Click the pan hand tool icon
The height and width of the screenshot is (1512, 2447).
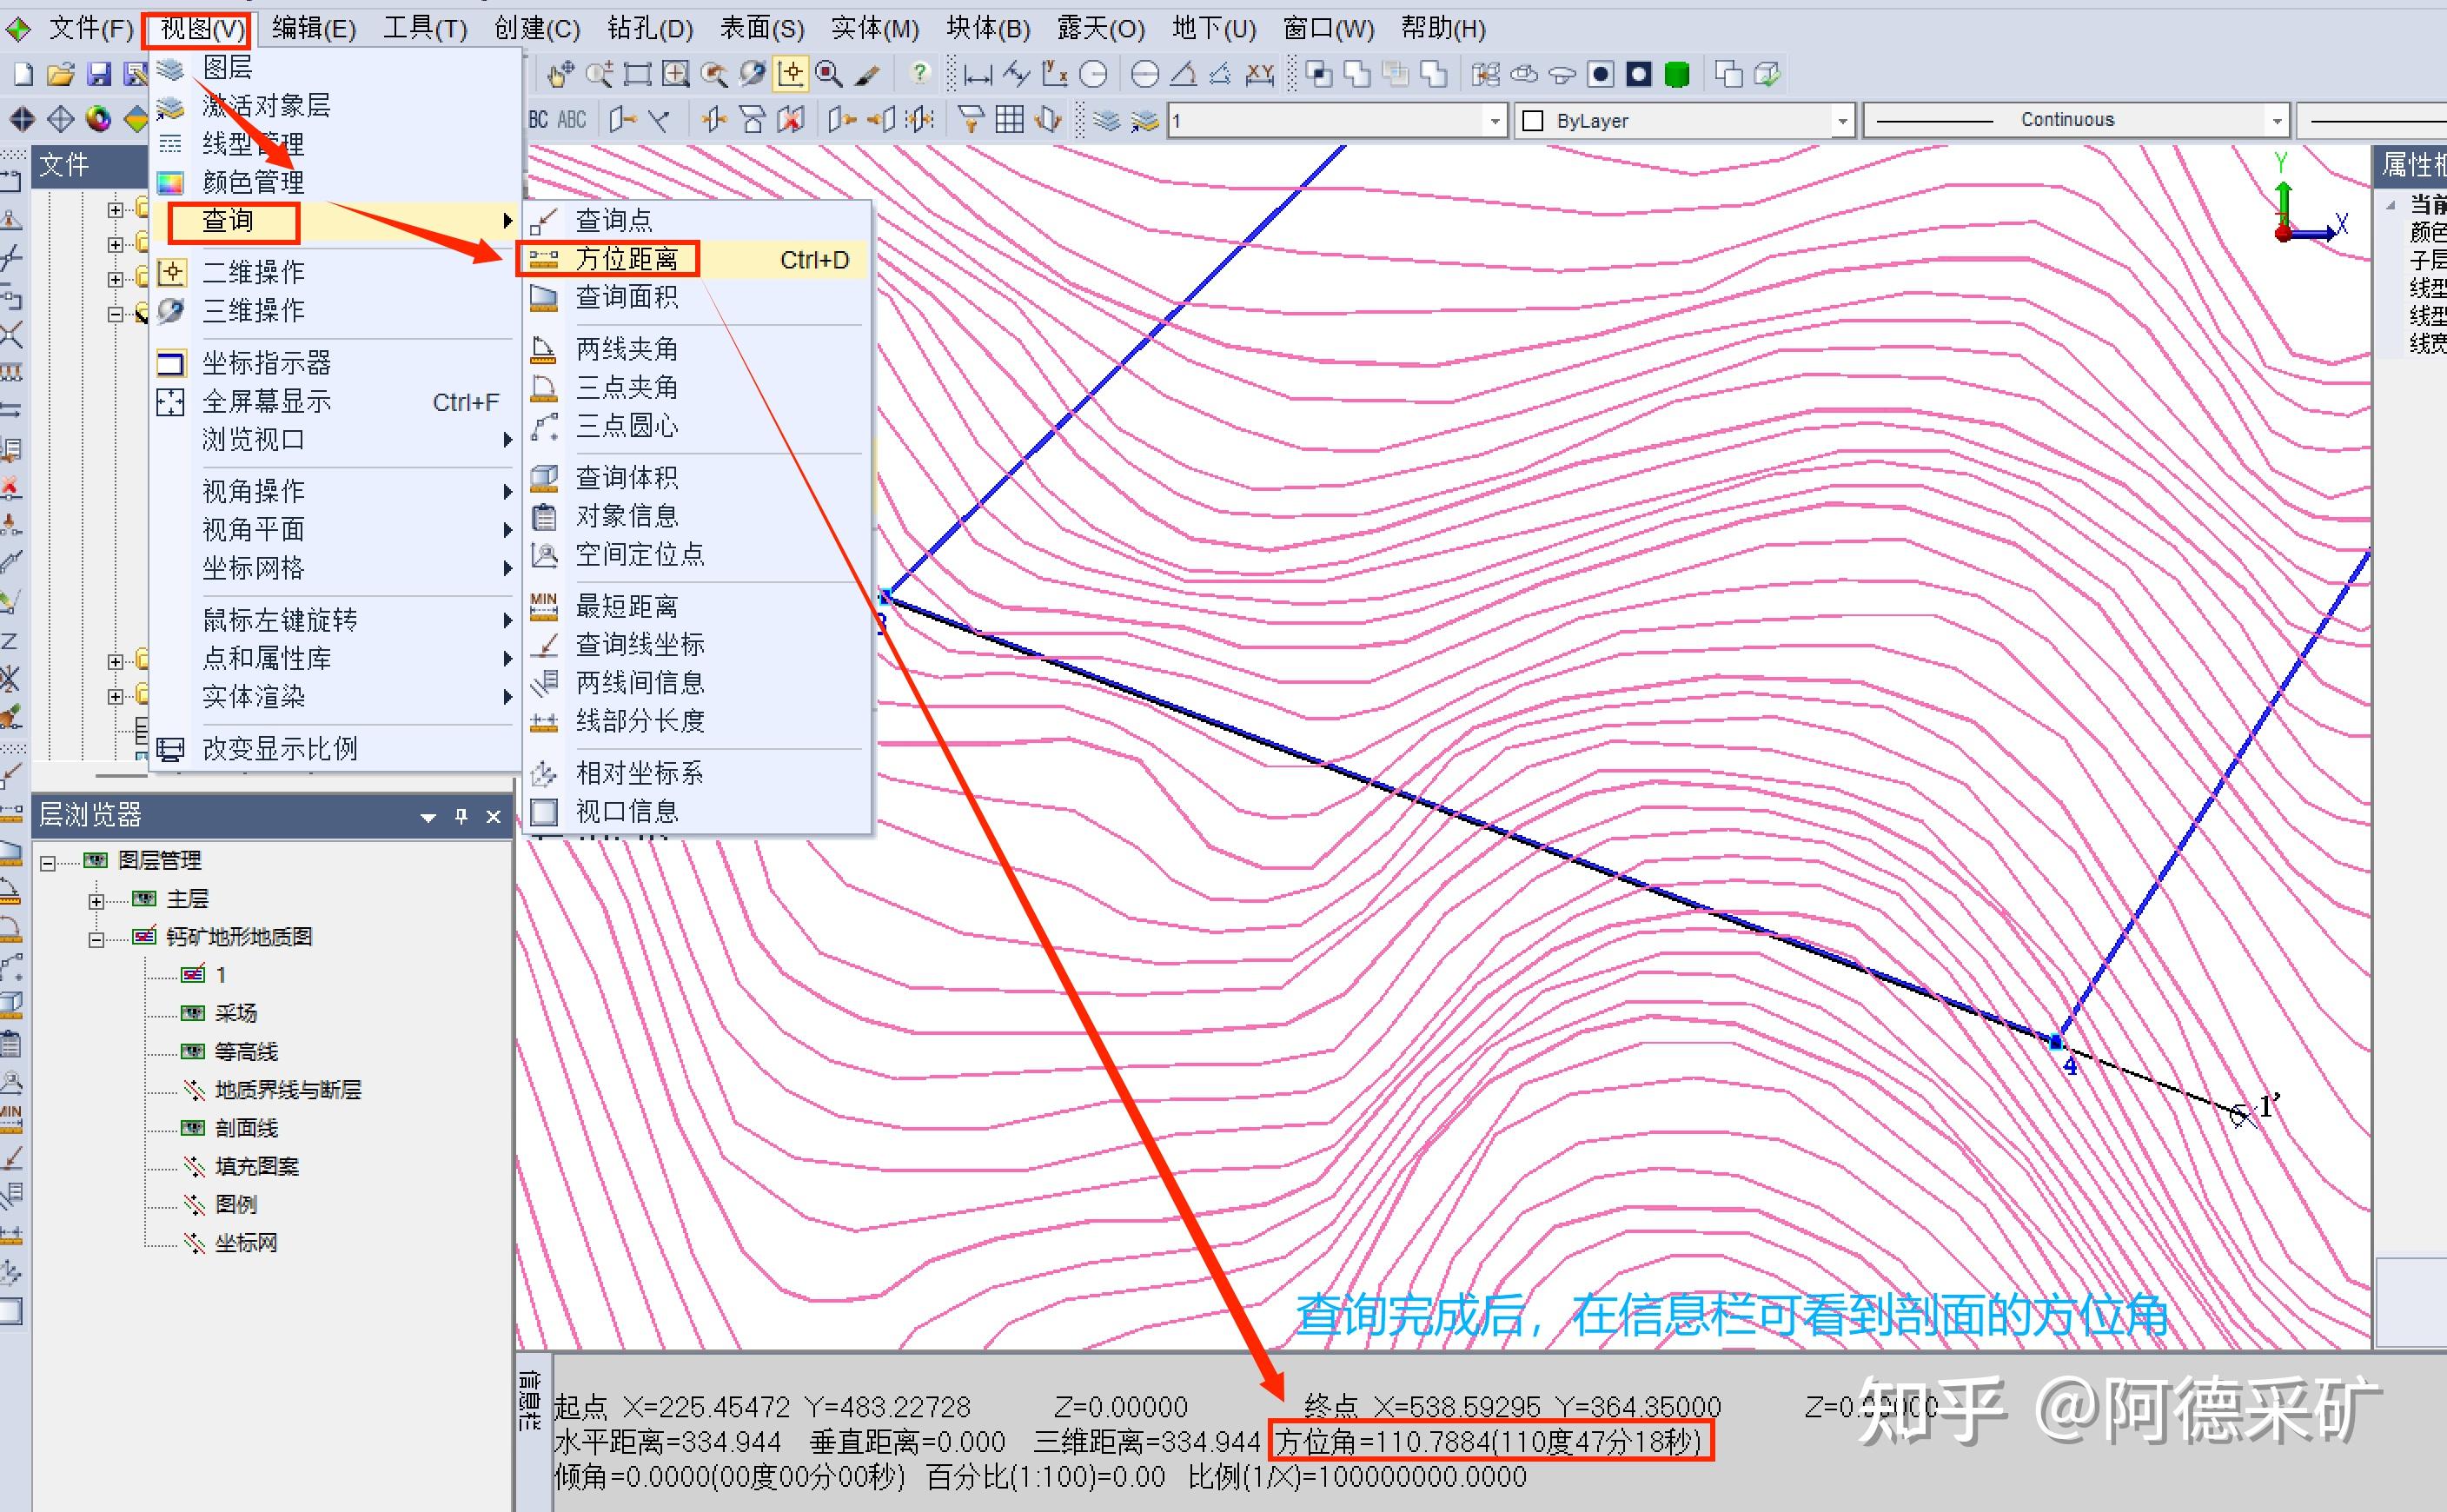click(559, 74)
